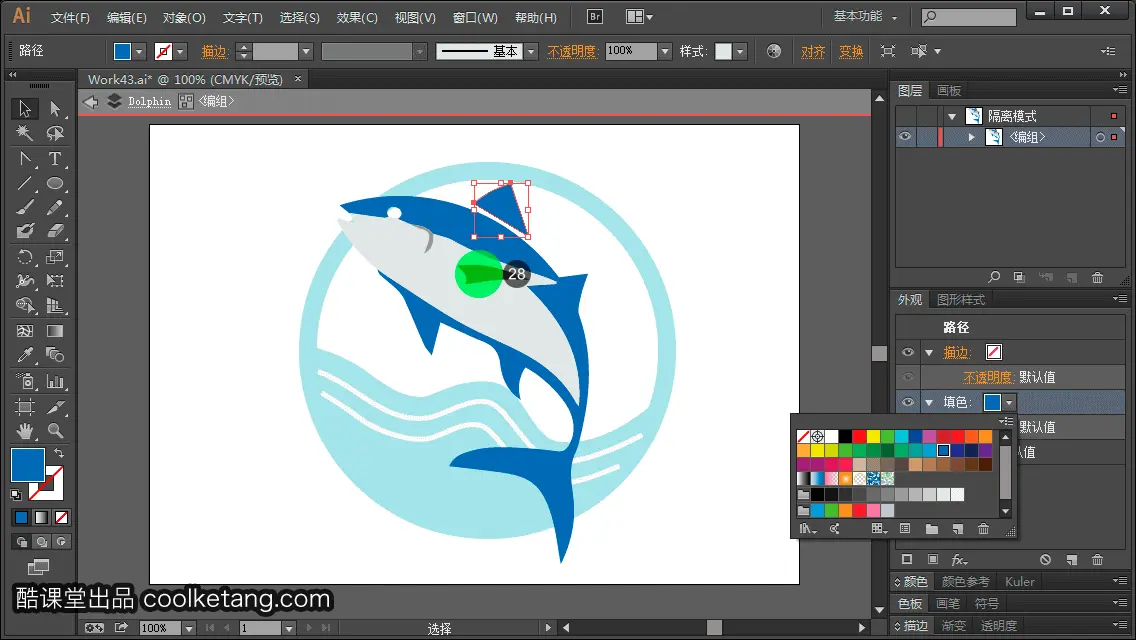Open Adobe Bridge via Br icon
This screenshot has height=640, width=1136.
coord(595,17)
